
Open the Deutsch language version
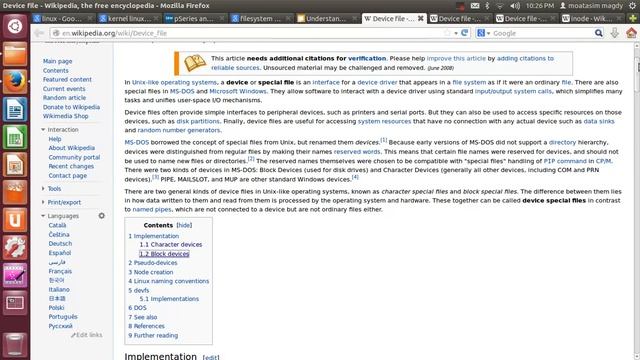coord(60,244)
